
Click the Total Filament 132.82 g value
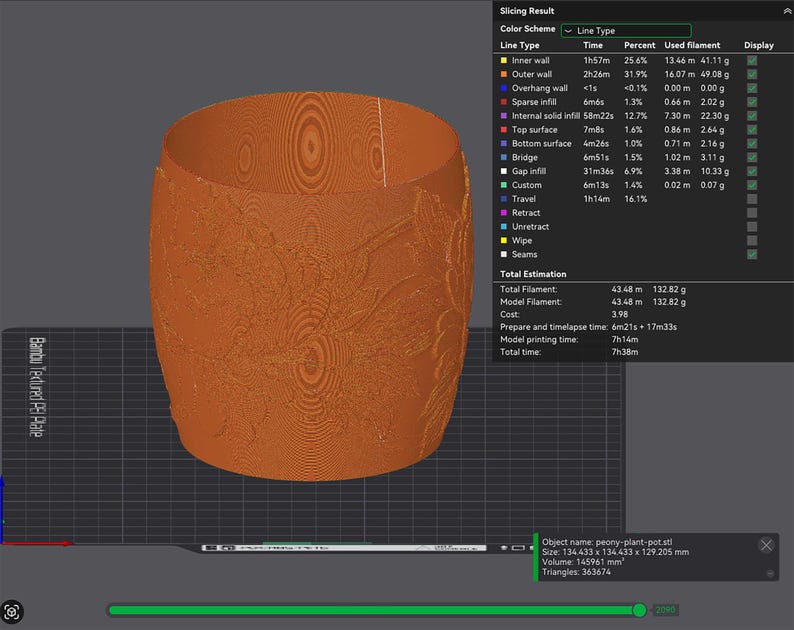point(669,289)
